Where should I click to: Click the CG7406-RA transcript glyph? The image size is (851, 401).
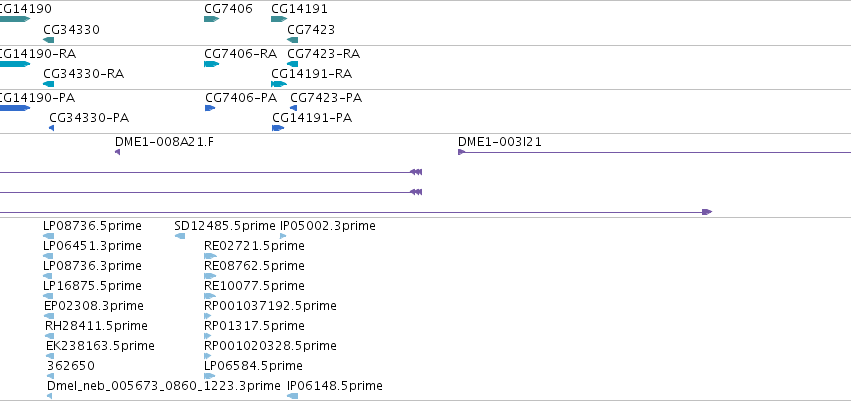(211, 64)
